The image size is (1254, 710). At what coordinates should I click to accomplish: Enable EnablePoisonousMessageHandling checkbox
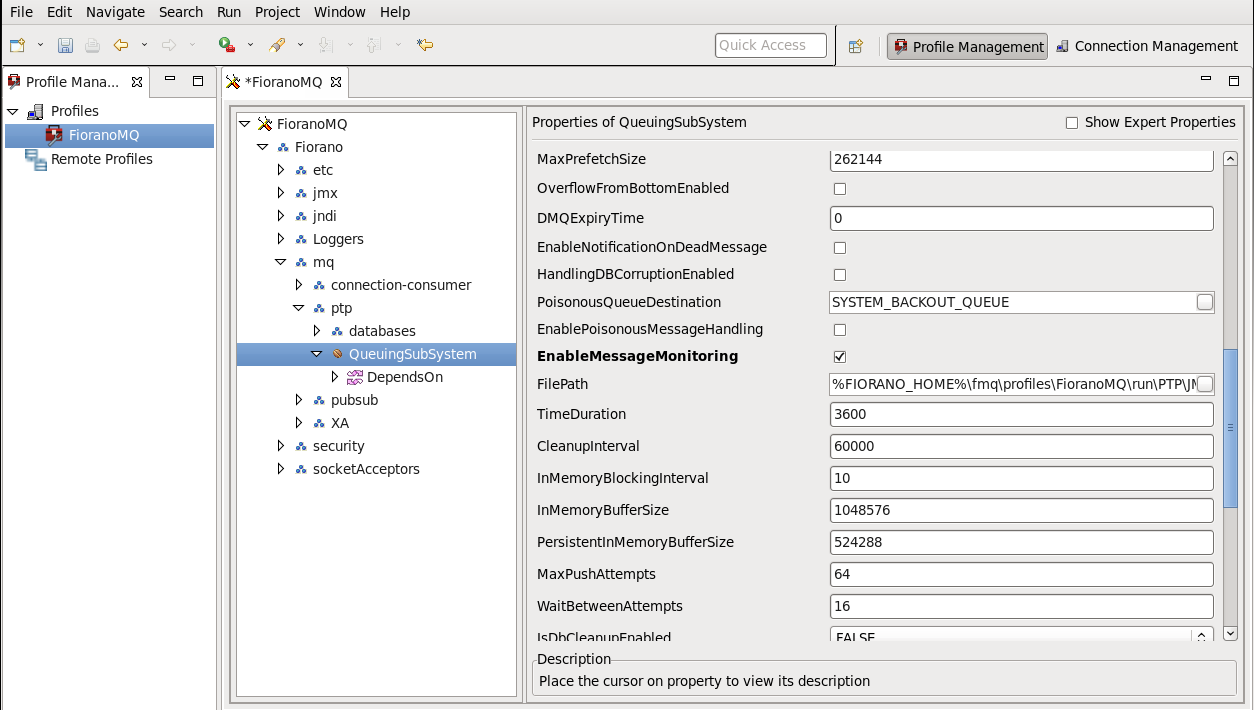click(840, 330)
